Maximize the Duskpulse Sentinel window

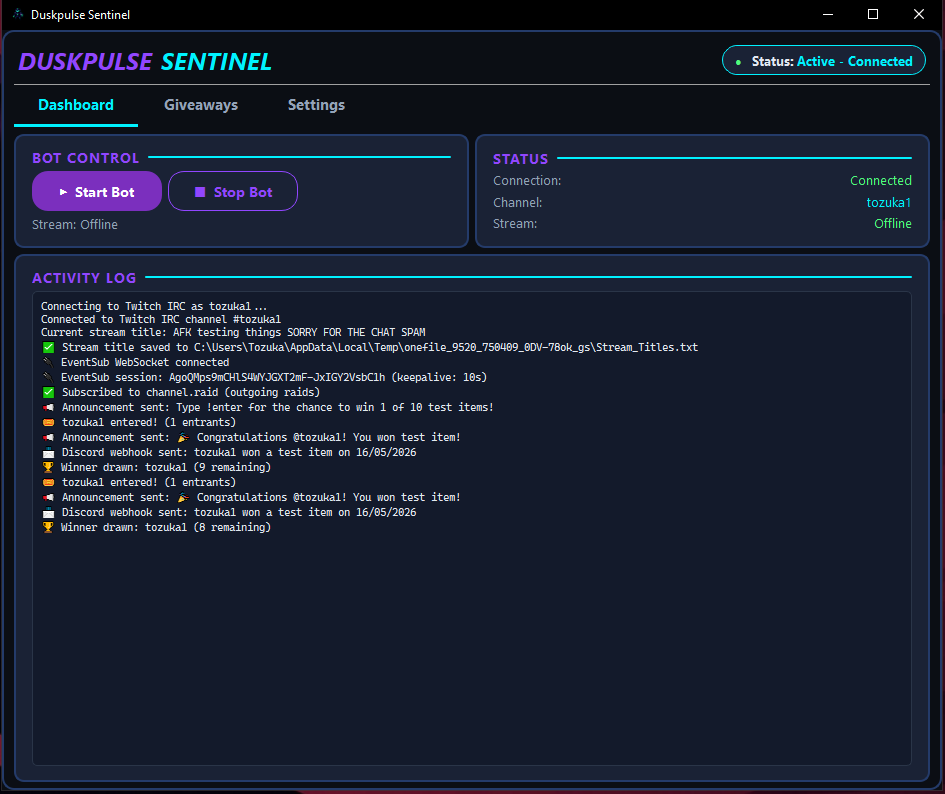click(873, 14)
